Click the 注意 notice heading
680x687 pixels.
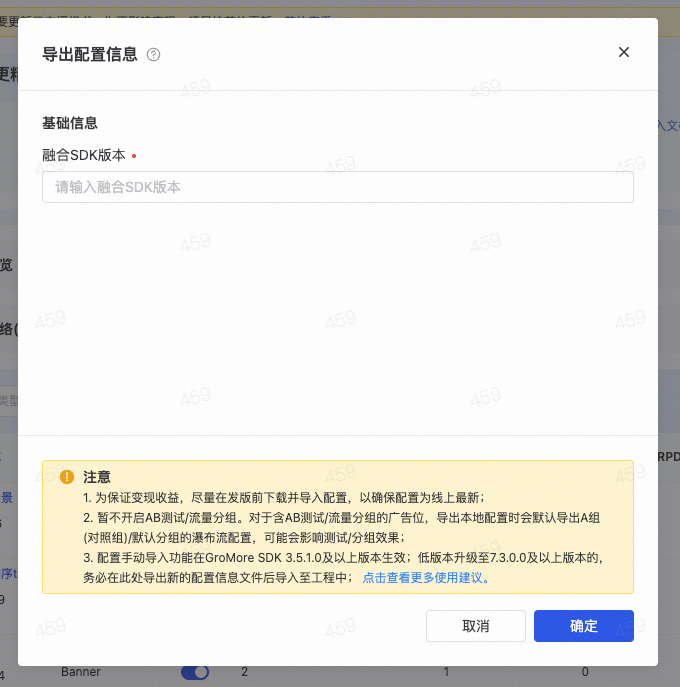97,477
